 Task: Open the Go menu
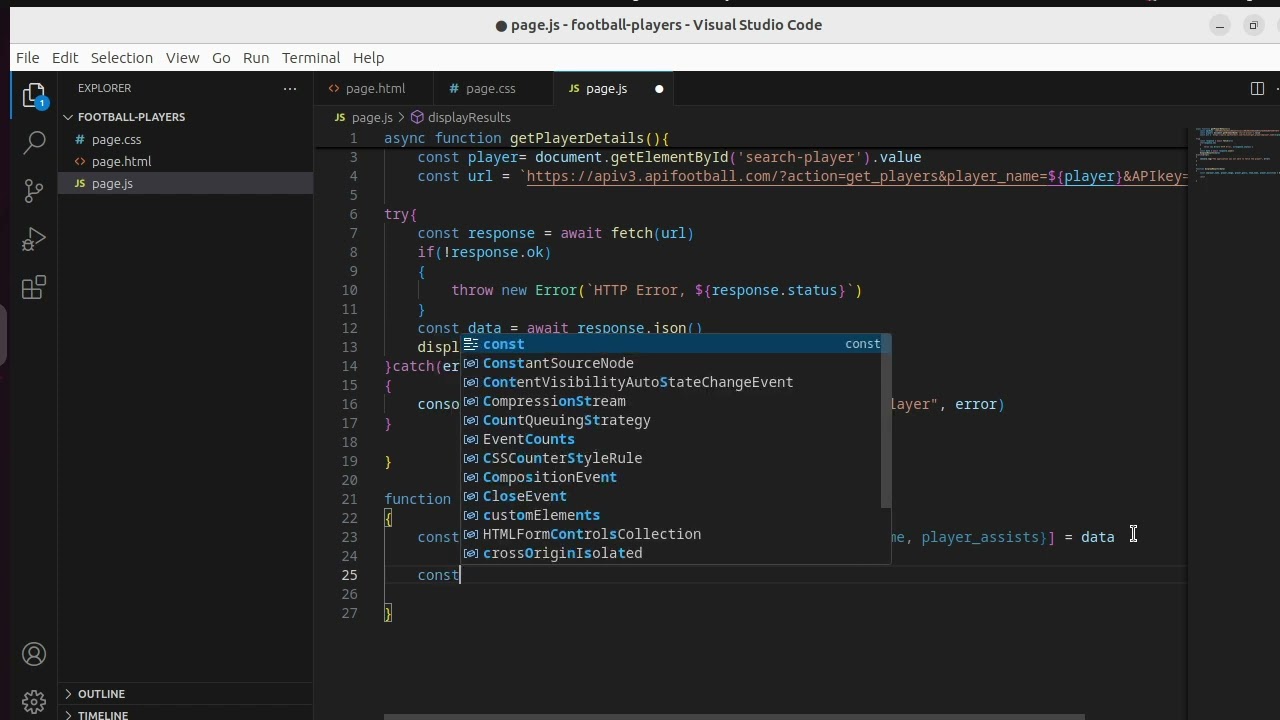tap(221, 58)
